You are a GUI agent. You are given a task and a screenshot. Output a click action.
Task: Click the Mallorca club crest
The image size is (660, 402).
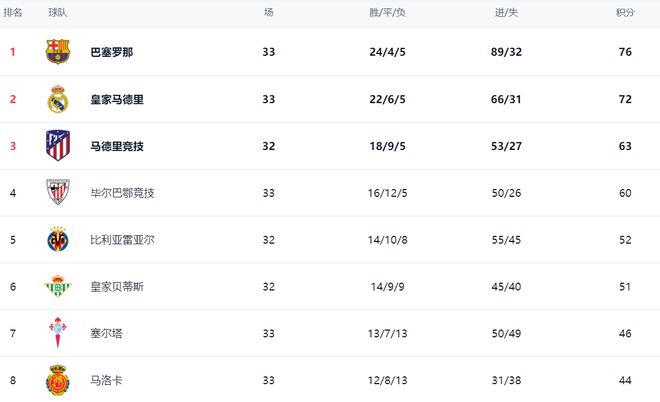point(58,380)
